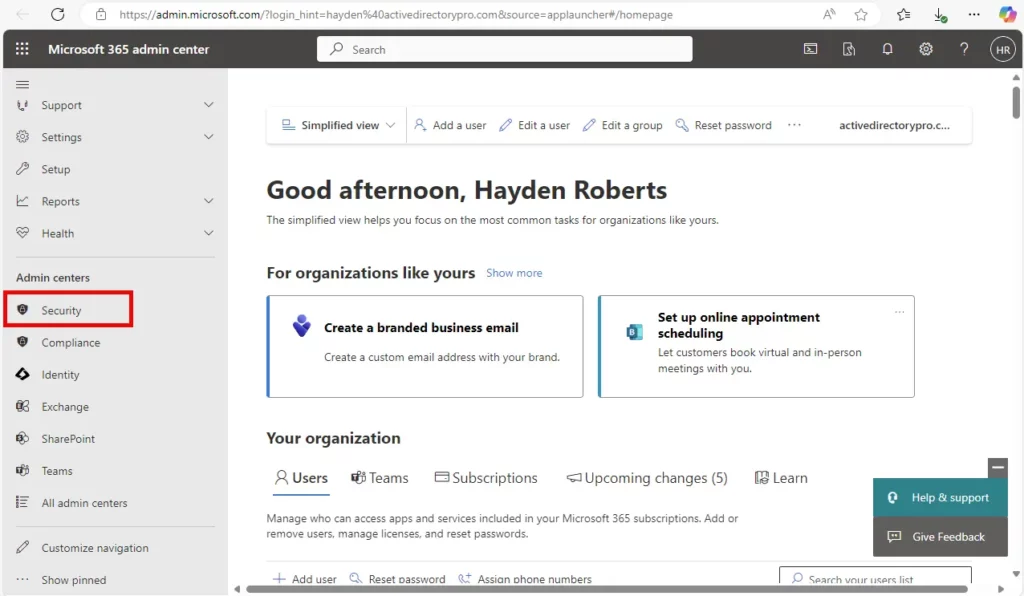Click Edit a user in toolbar
1024x596 pixels.
click(x=535, y=125)
